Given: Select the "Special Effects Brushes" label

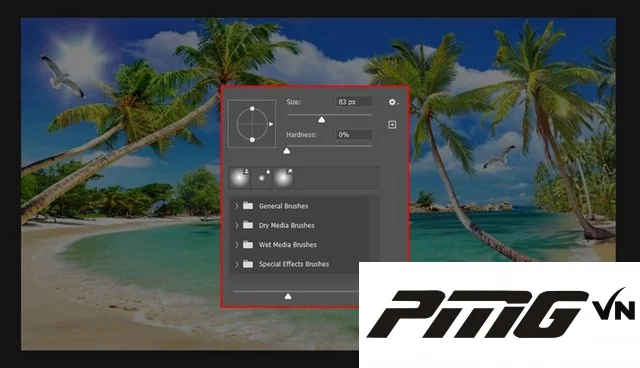Looking at the screenshot, I should [x=294, y=264].
